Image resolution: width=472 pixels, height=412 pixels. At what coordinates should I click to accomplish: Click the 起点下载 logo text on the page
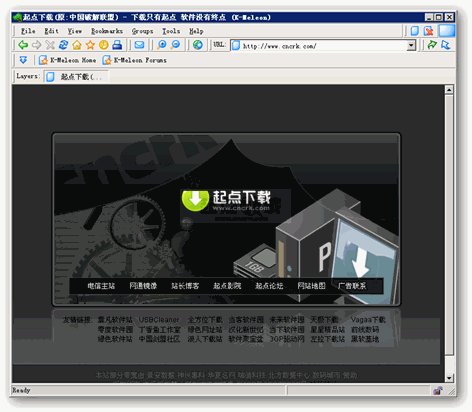point(242,197)
